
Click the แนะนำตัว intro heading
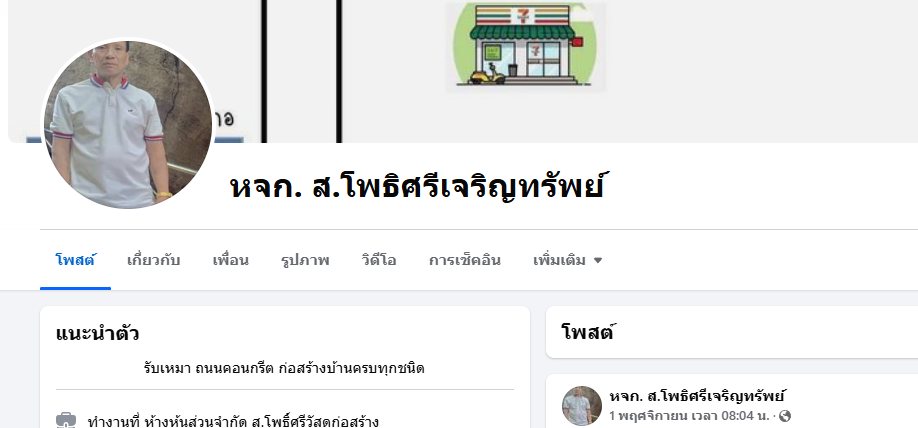(x=97, y=334)
